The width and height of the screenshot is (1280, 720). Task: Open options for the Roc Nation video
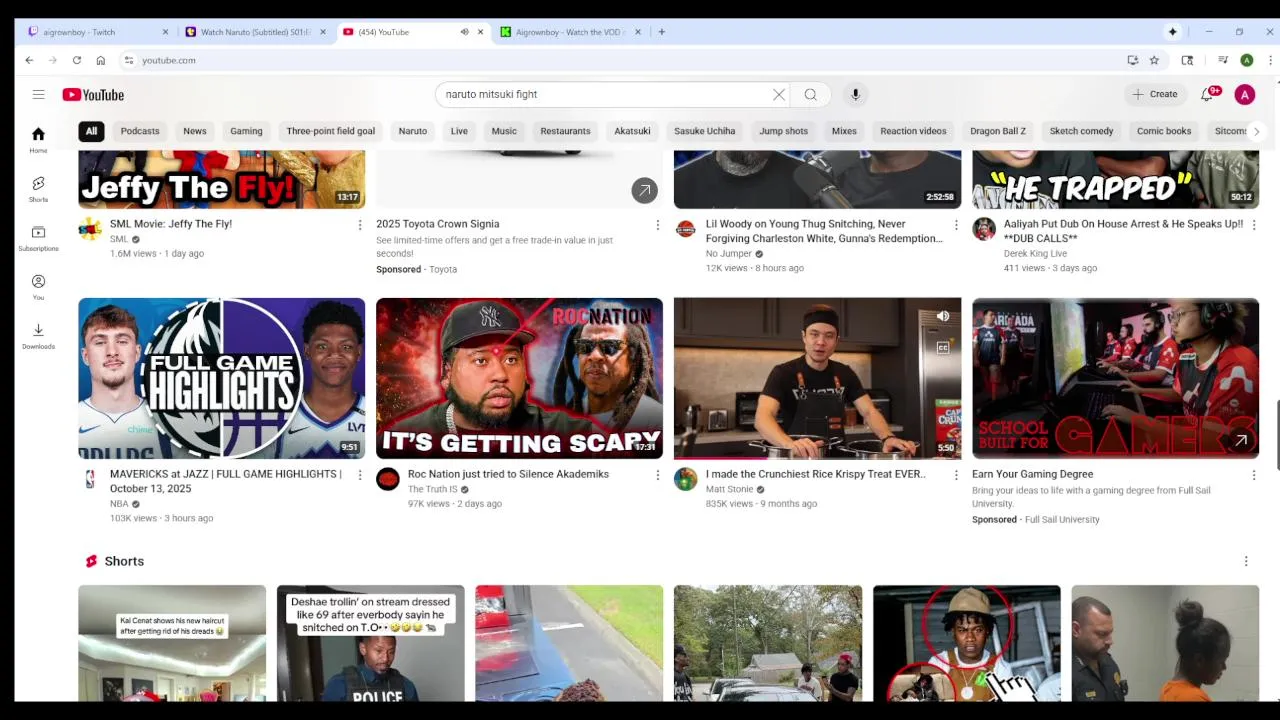pyautogui.click(x=657, y=475)
